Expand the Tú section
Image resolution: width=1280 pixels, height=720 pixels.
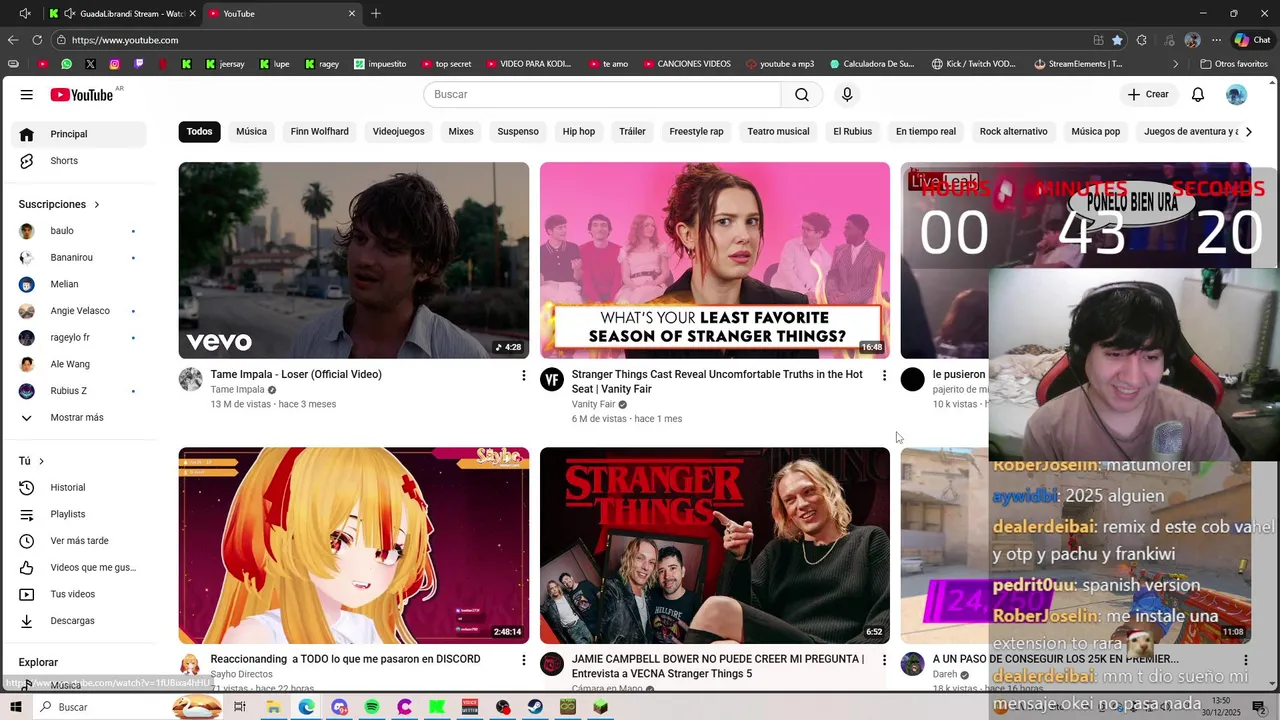[x=32, y=461]
